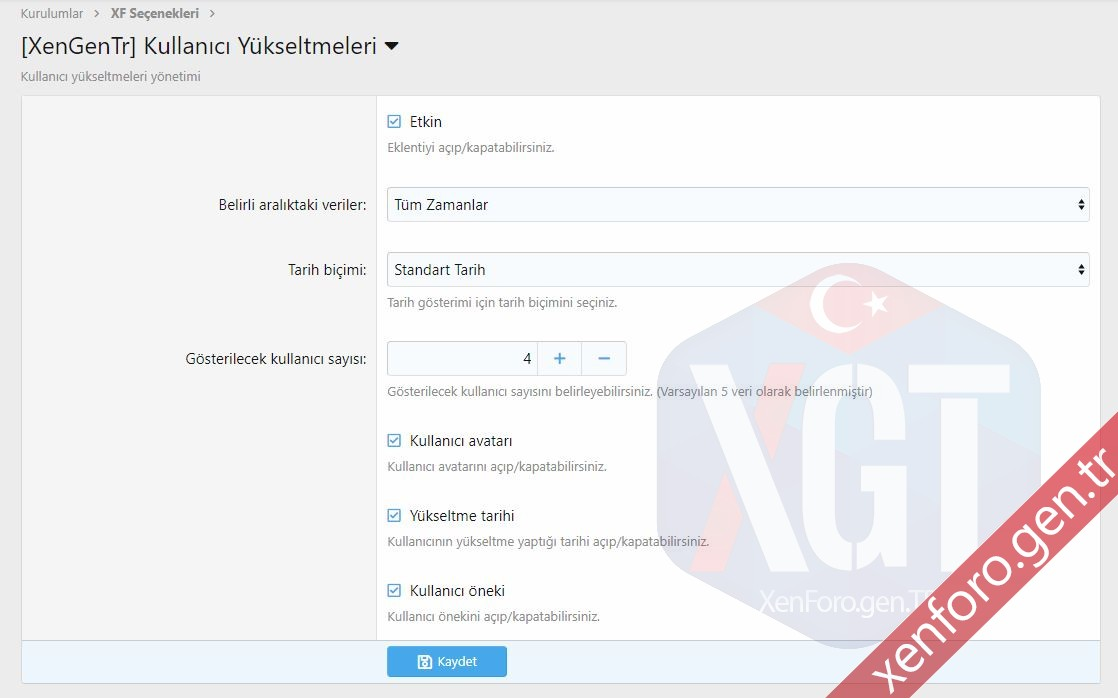The width and height of the screenshot is (1118, 698).
Task: Click the Yükseltme tarihi label
Action: 462,516
